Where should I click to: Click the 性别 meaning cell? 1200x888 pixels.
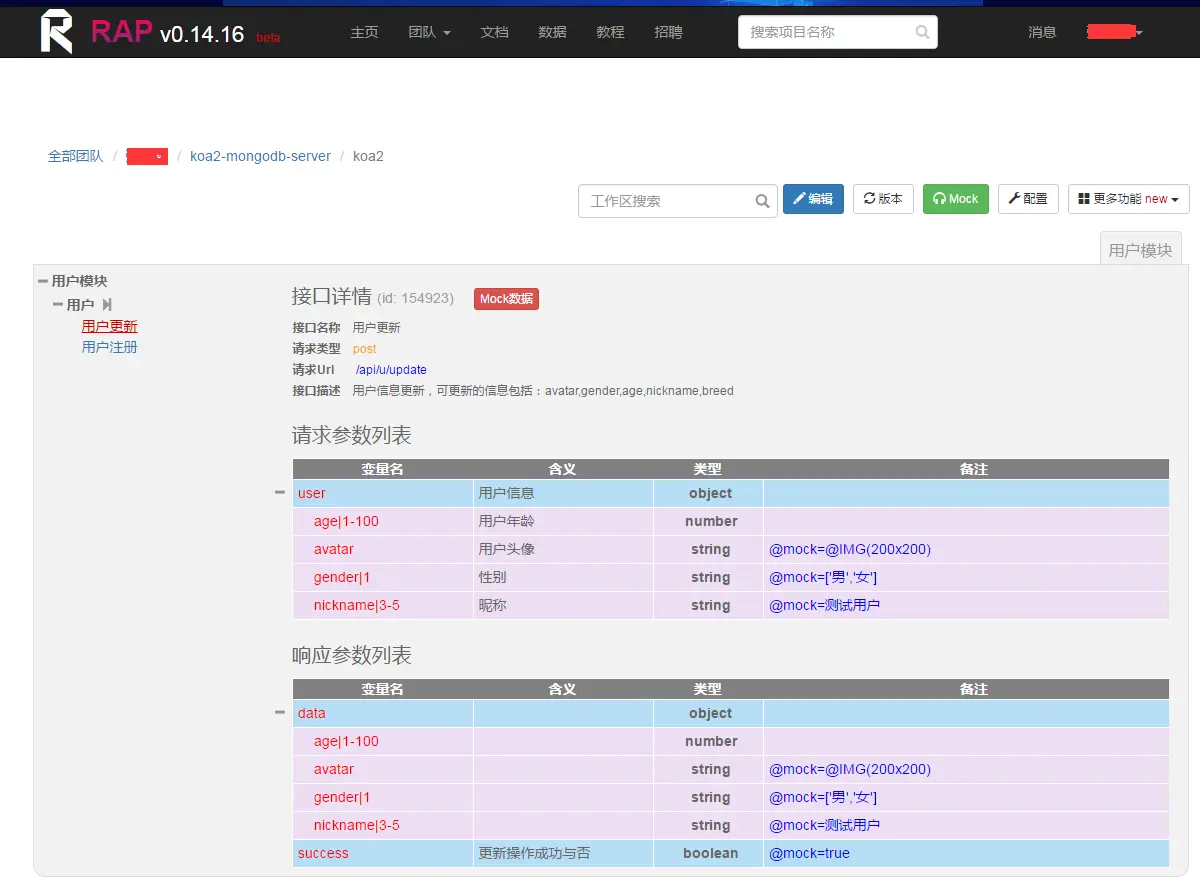tap(563, 577)
